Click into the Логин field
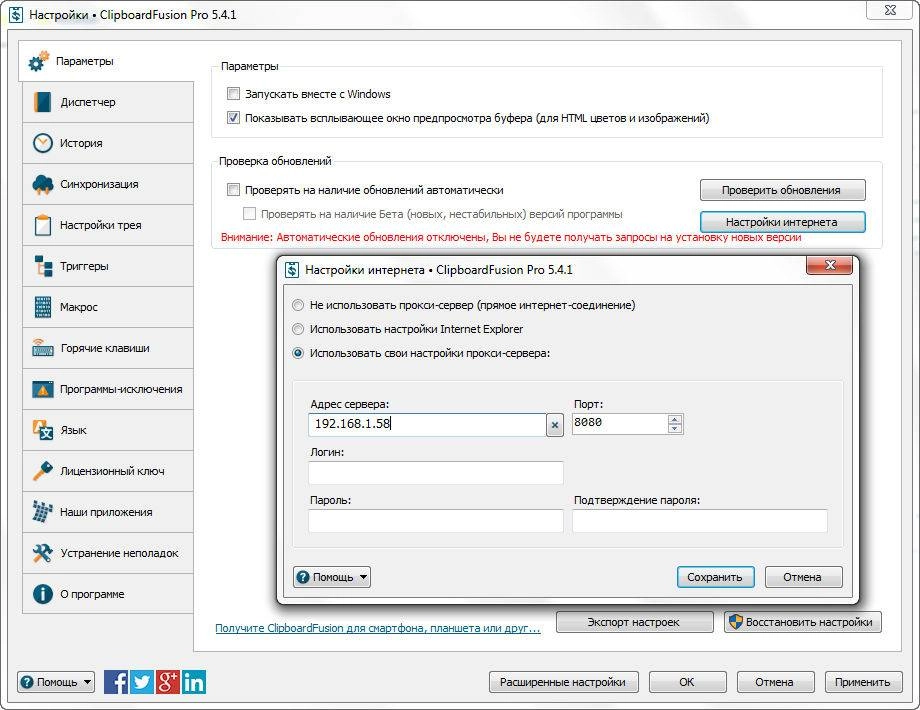 pos(436,473)
